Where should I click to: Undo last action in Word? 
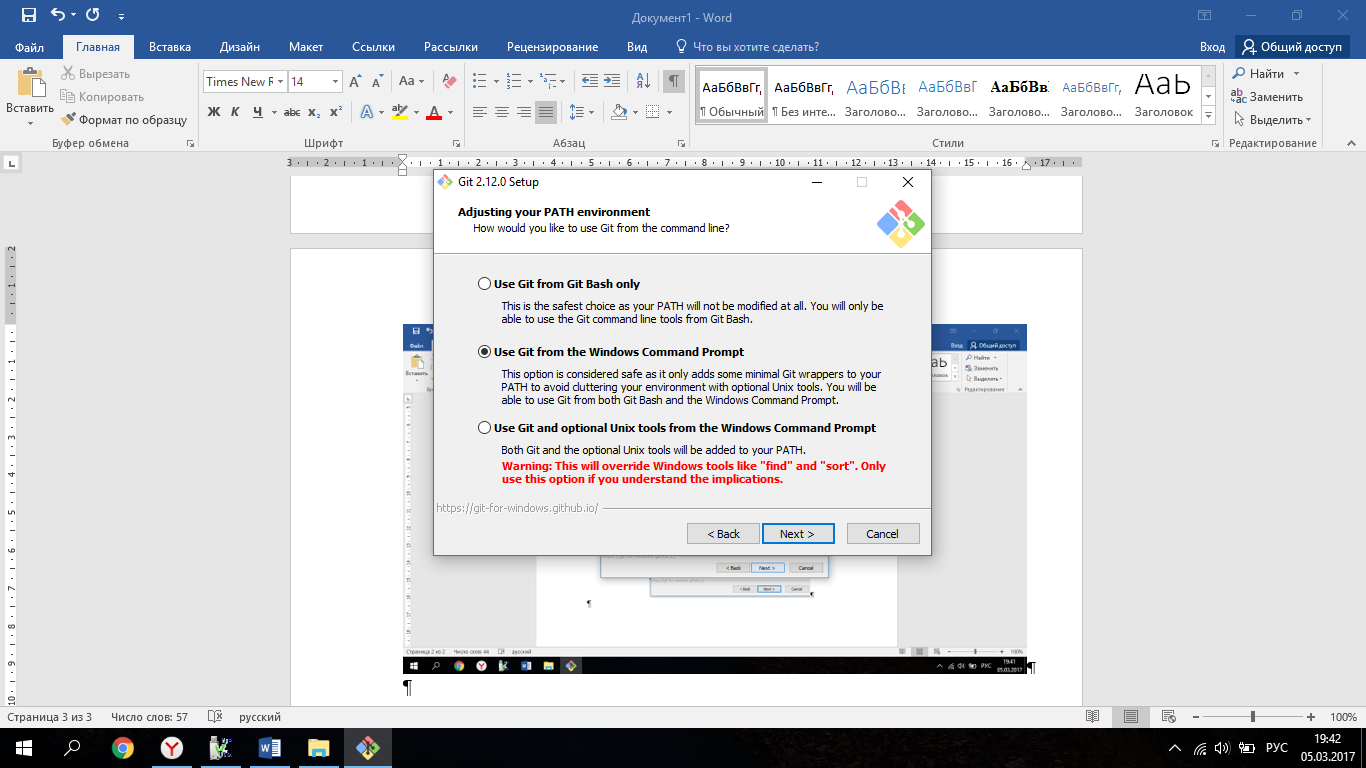click(x=58, y=16)
